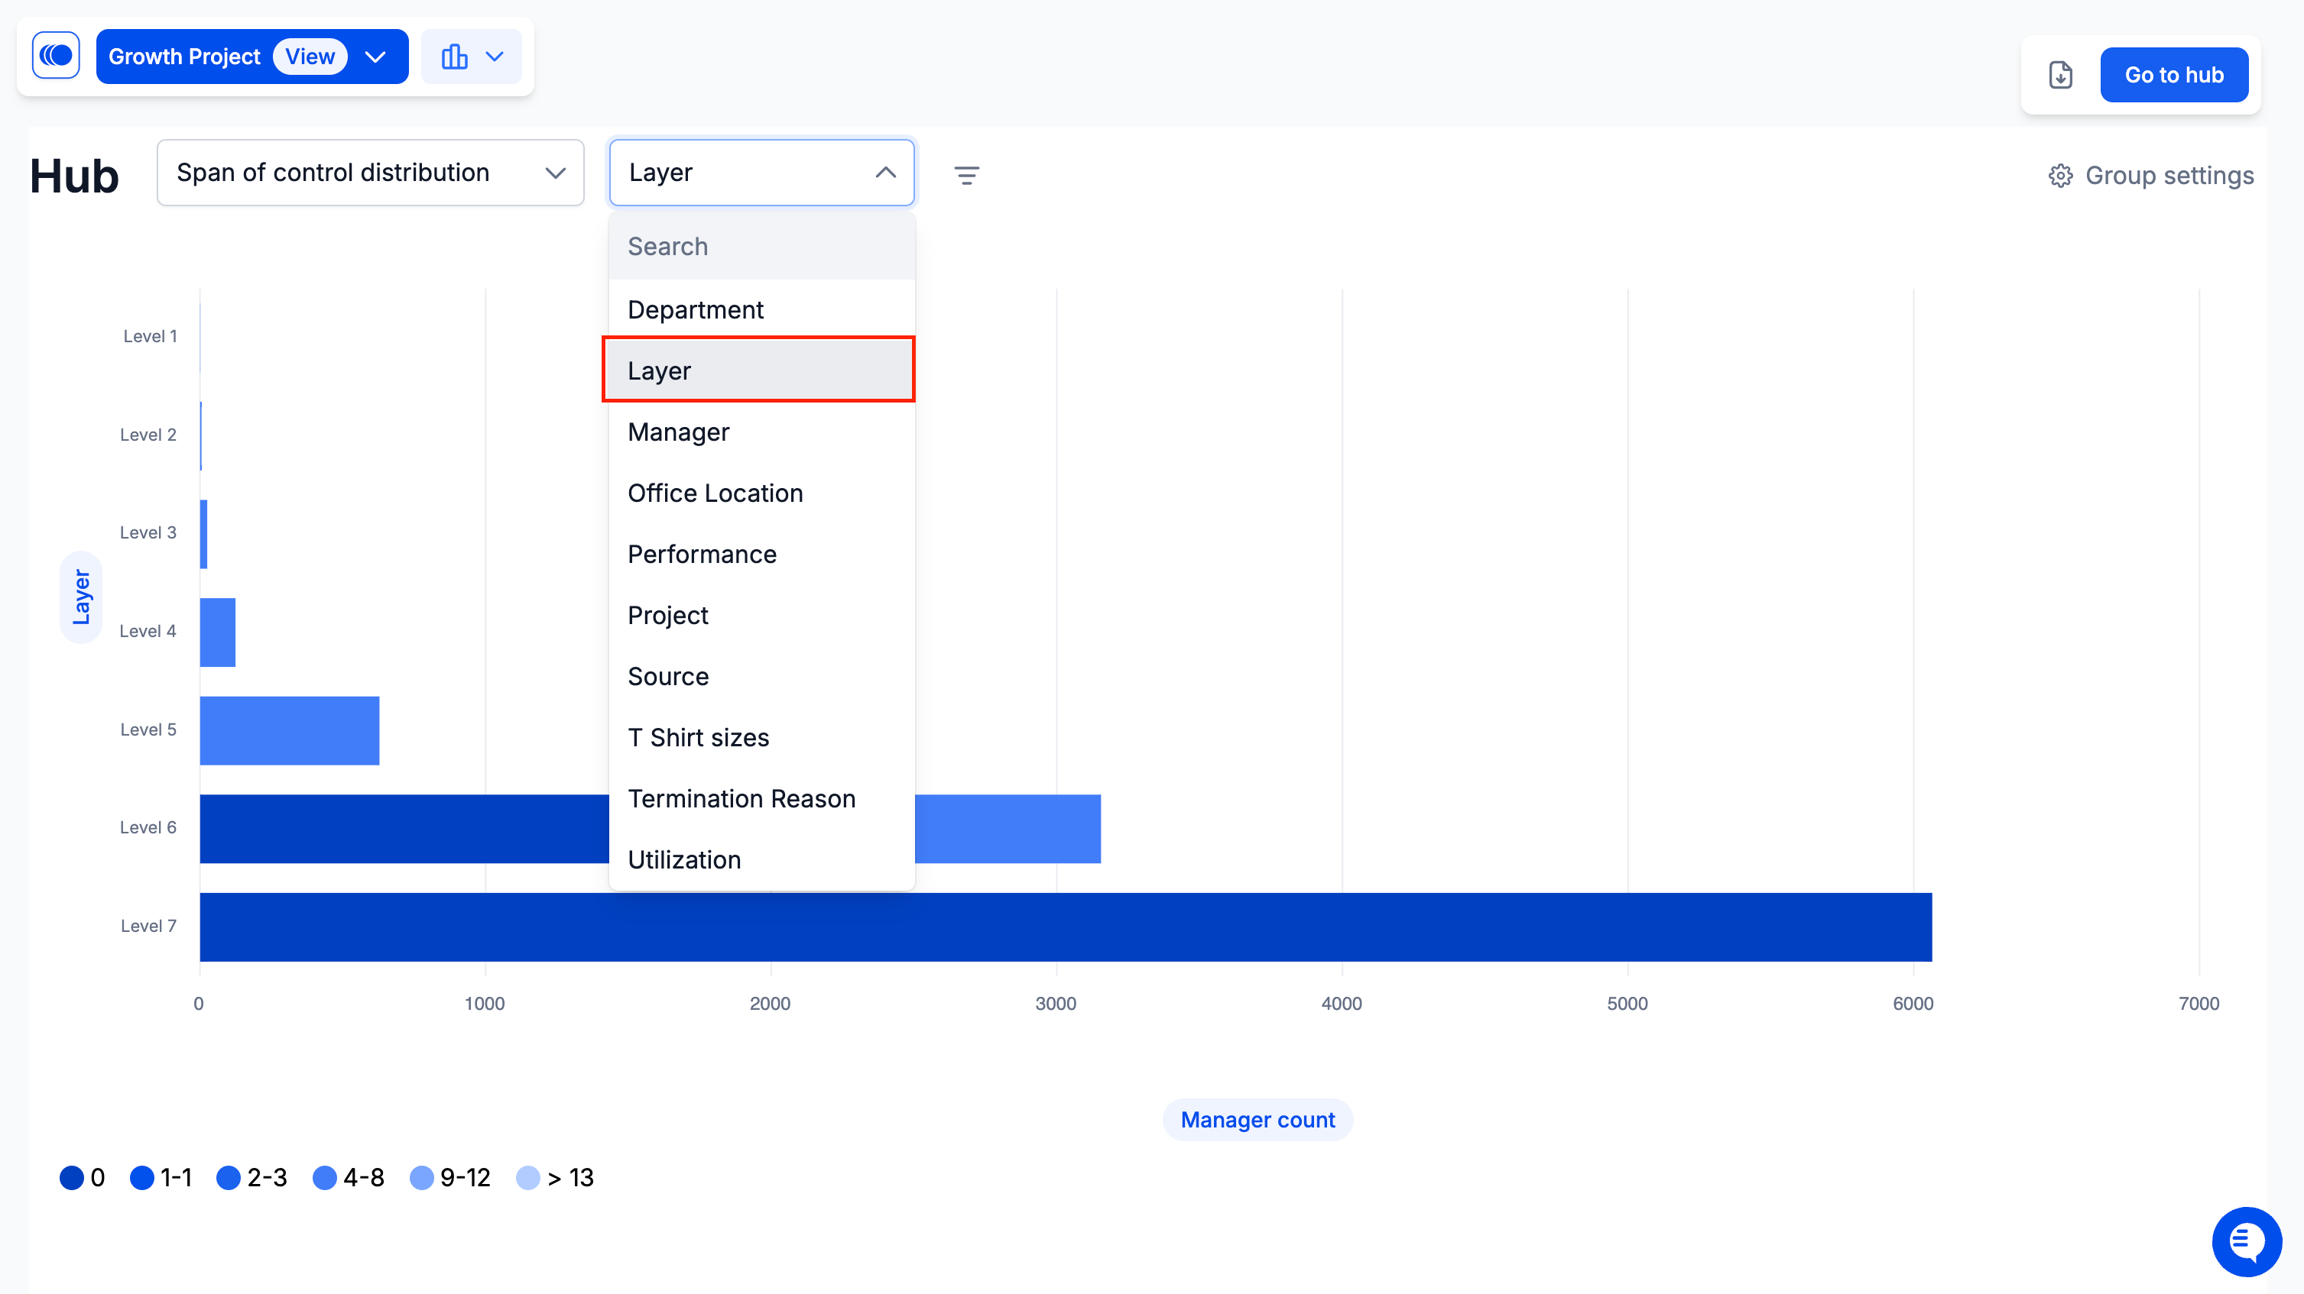2304x1294 pixels.
Task: Open Span of control distribution dropdown
Action: pyautogui.click(x=370, y=173)
